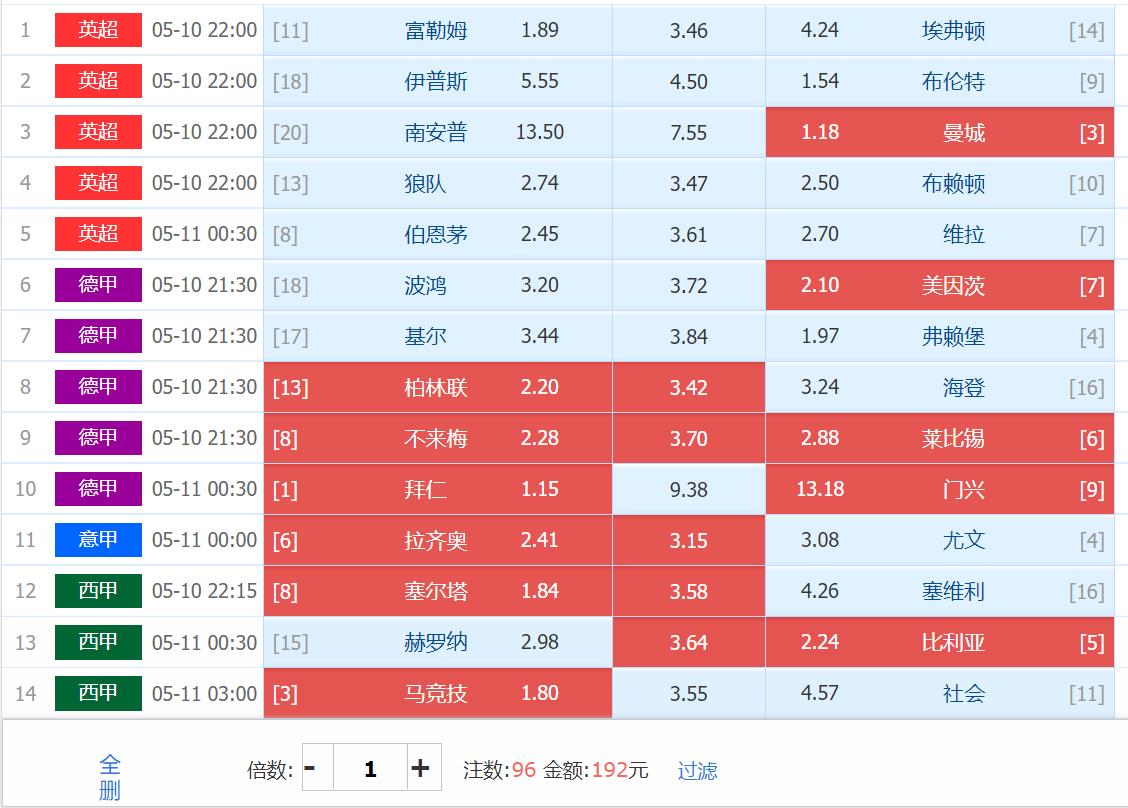
Task: Select draw odds 3.46 for 富勒姆 match
Action: [x=688, y=30]
